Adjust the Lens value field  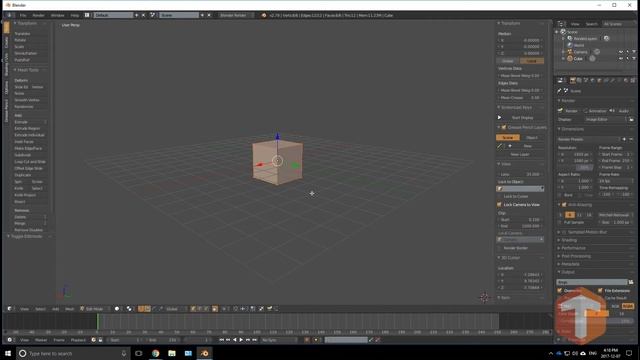click(x=520, y=174)
